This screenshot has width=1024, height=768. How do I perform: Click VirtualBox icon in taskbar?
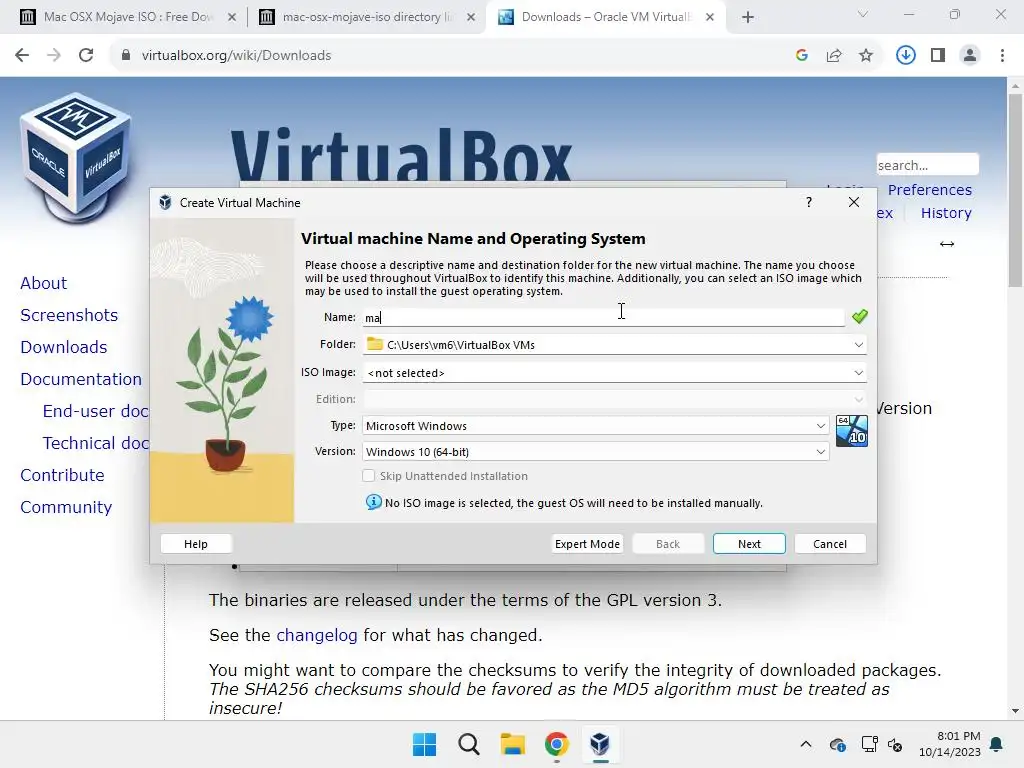click(x=600, y=744)
